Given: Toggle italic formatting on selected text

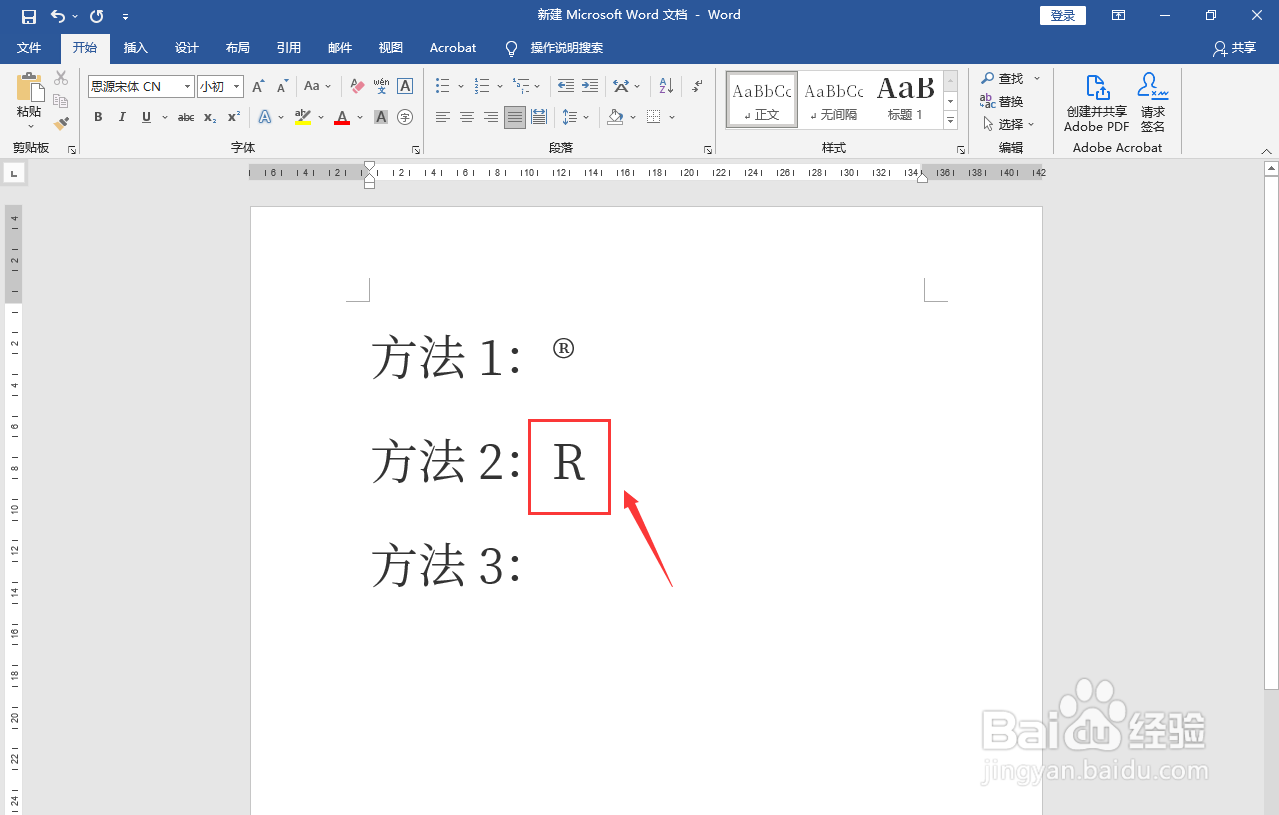Looking at the screenshot, I should (x=121, y=117).
